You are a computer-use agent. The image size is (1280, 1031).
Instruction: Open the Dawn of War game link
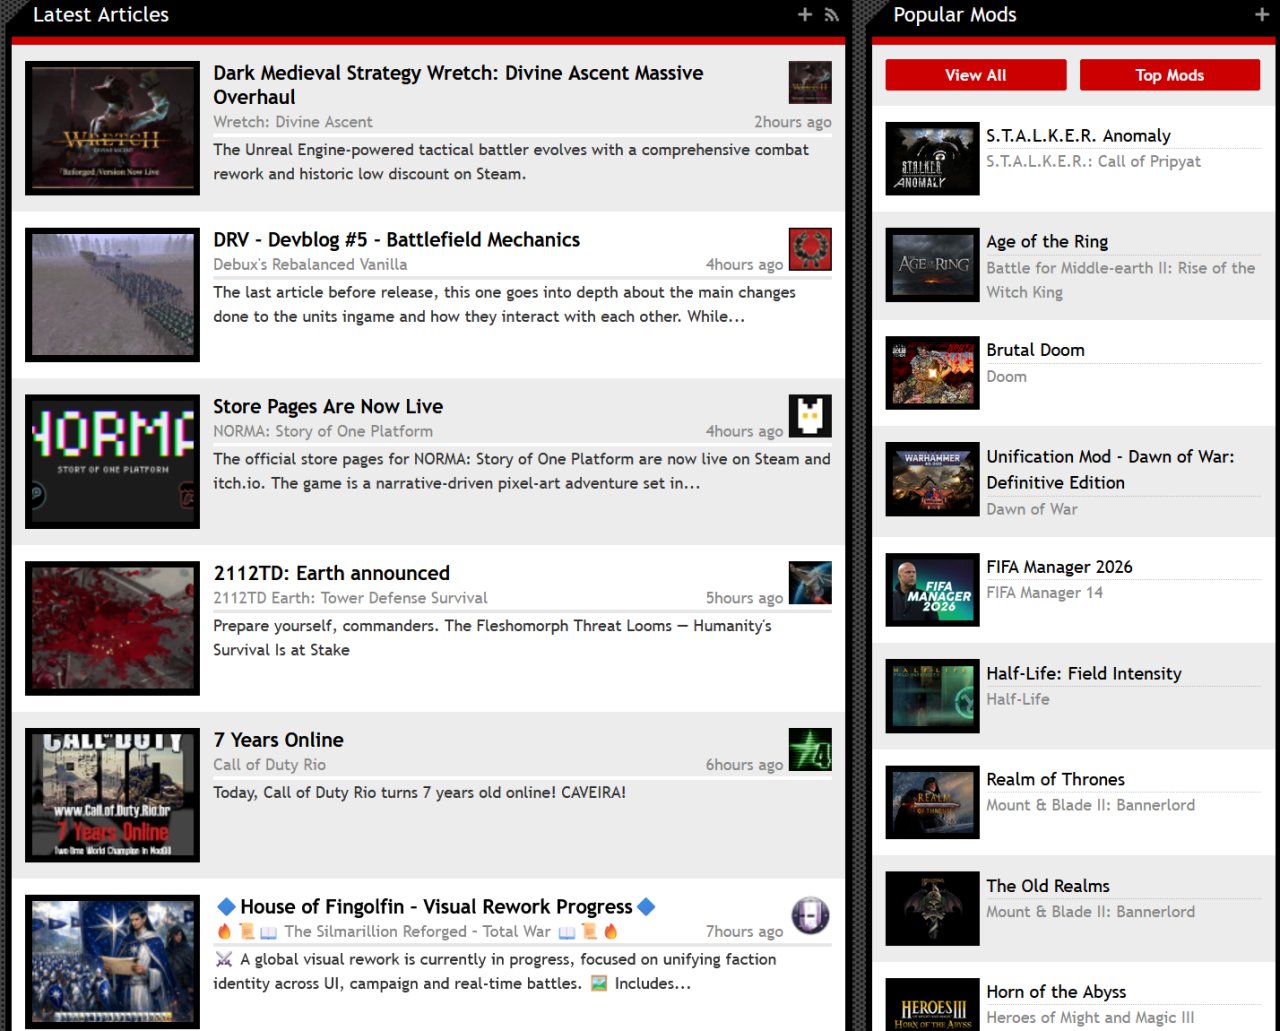[x=1032, y=509]
